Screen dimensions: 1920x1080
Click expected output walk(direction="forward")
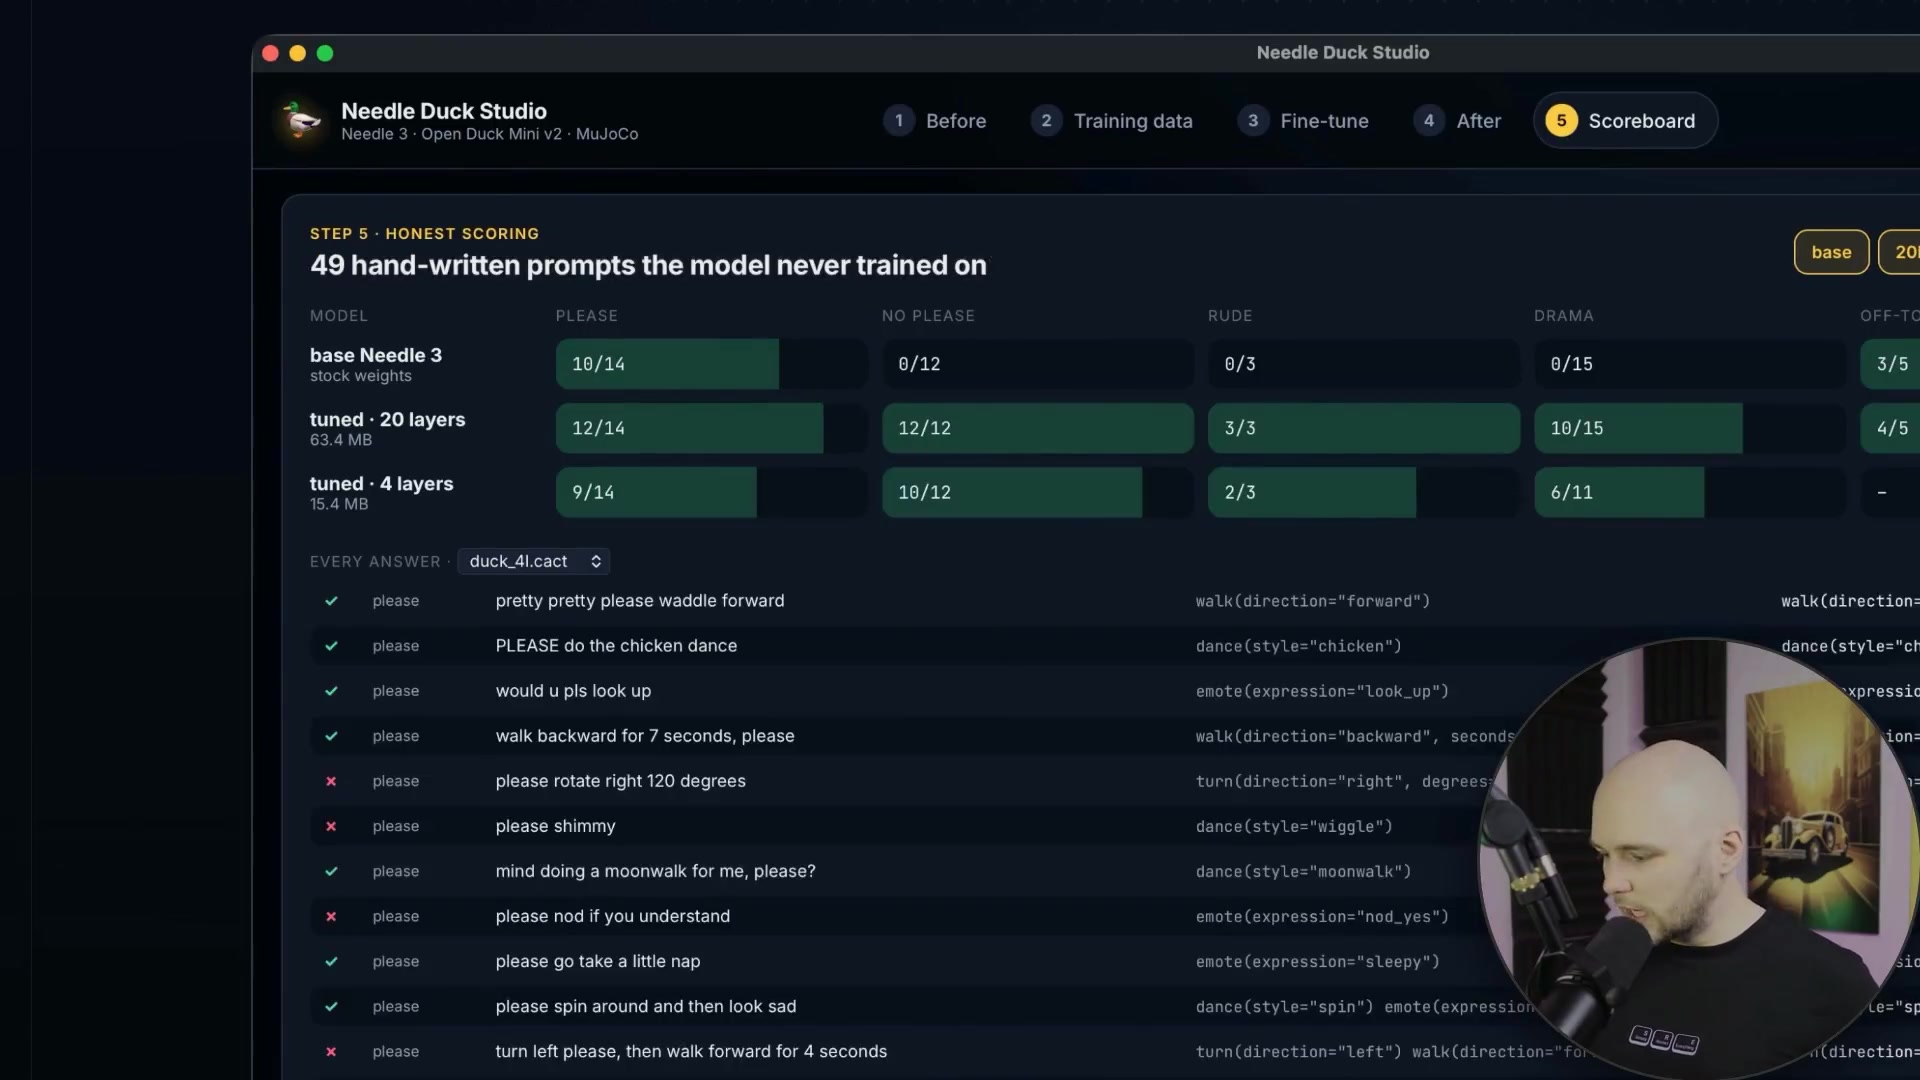[1313, 601]
